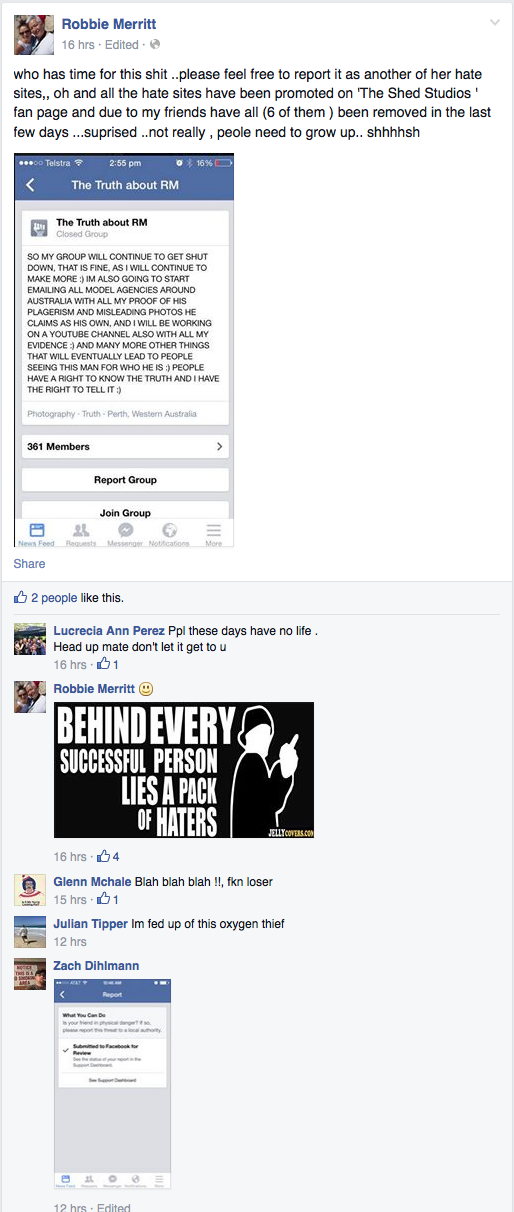Open Zach Dihlmann's report screenshot attachment
Screen dimensions: 514x1212
pyautogui.click(x=113, y=1084)
